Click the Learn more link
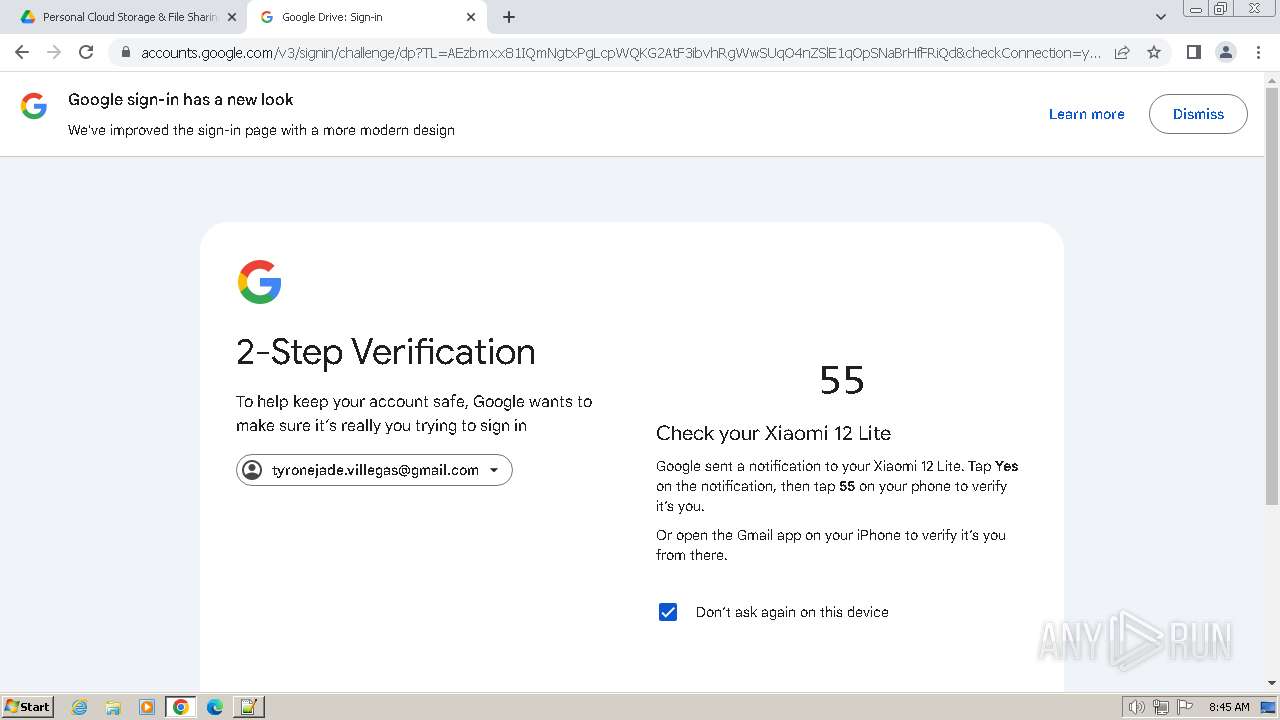The image size is (1280, 720). (1086, 114)
